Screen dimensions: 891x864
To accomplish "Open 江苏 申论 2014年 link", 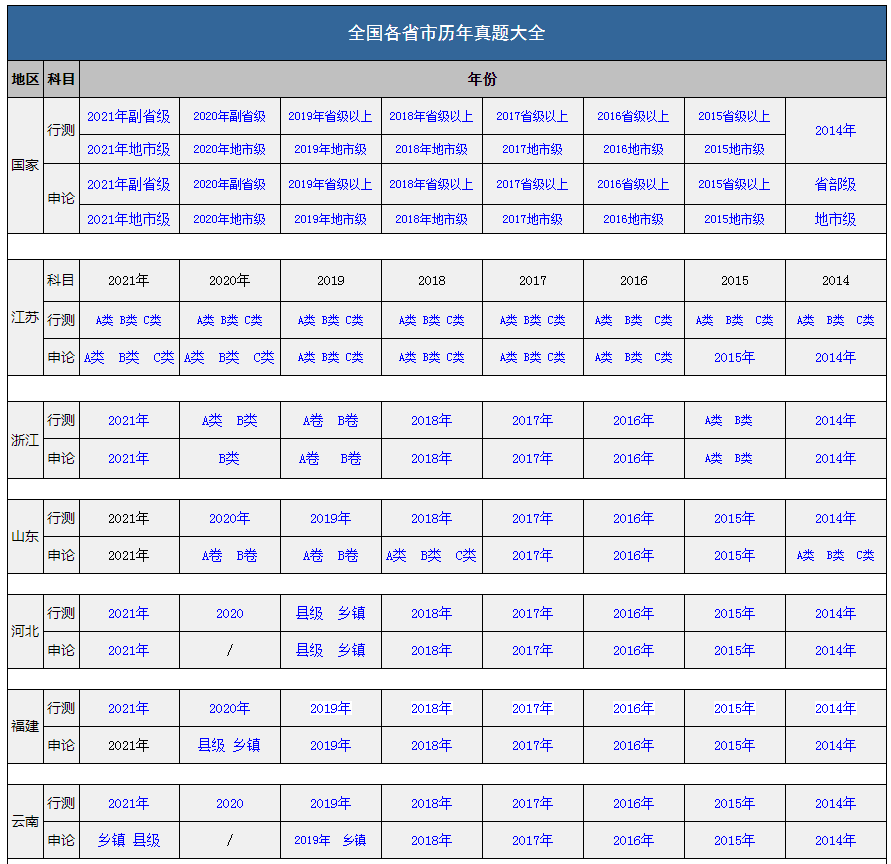I will (835, 357).
